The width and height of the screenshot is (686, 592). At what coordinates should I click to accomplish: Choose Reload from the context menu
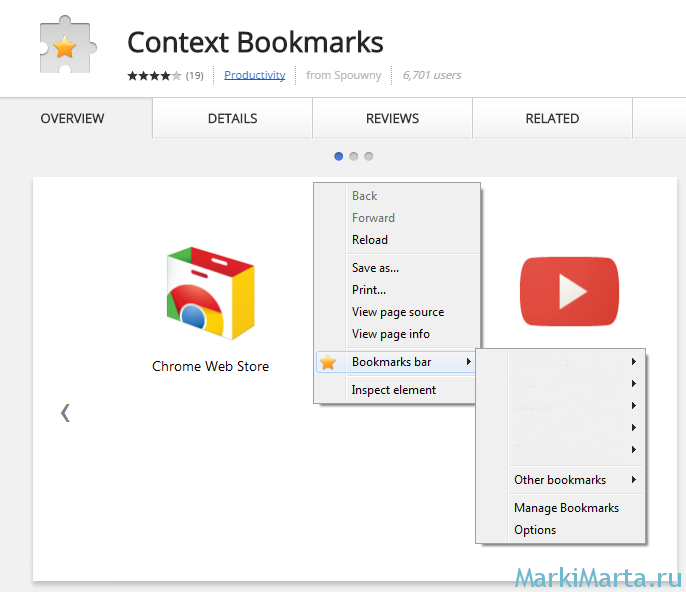tap(370, 240)
